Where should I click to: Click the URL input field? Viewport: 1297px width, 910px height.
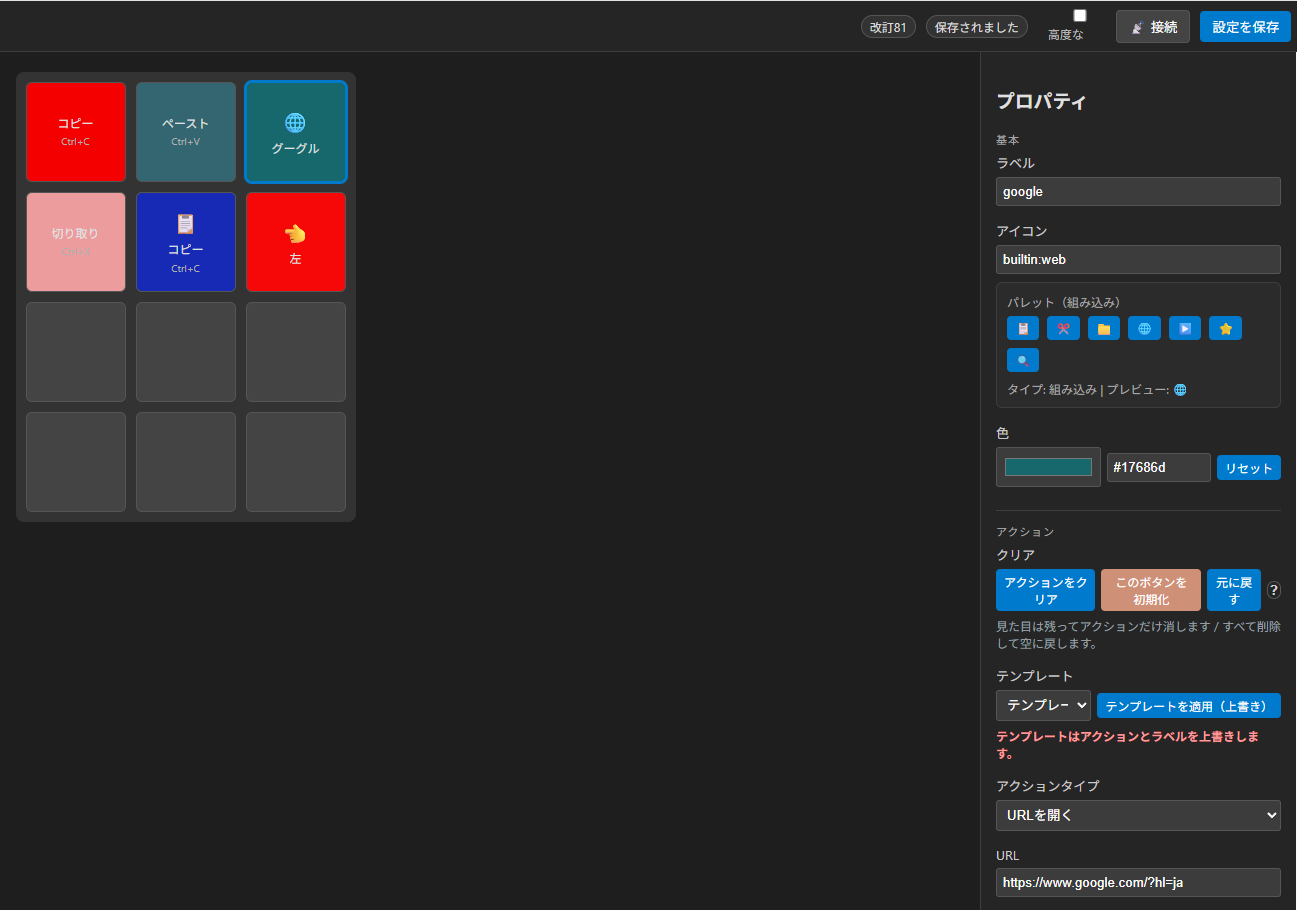click(x=1138, y=882)
